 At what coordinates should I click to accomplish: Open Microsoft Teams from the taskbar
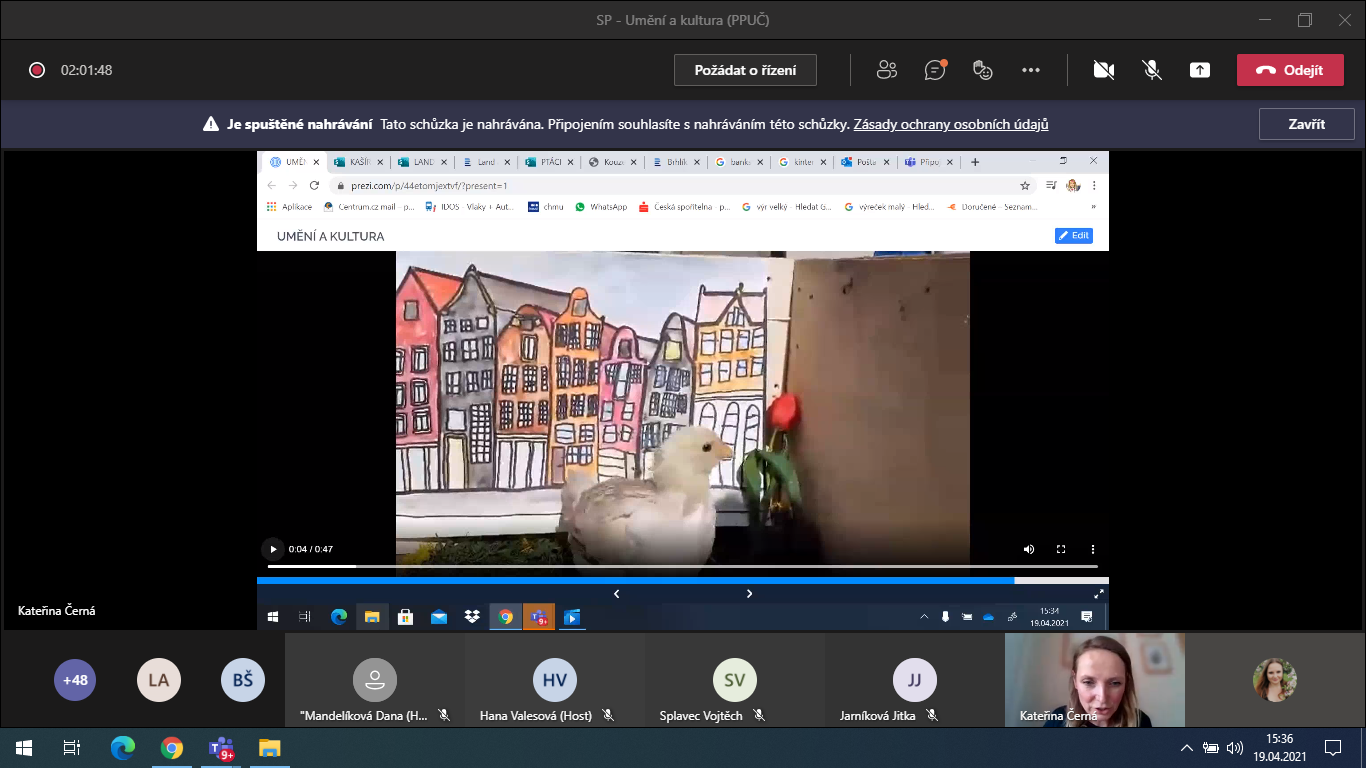(220, 747)
